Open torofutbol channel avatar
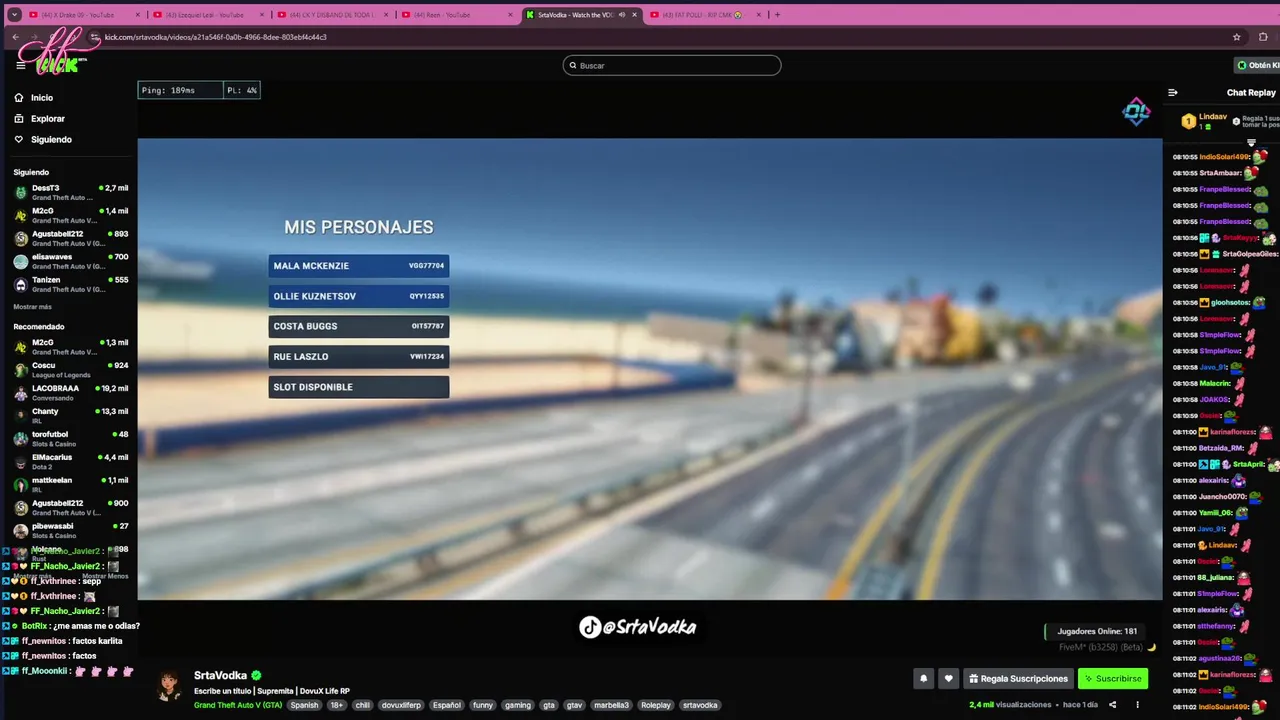 (21, 439)
